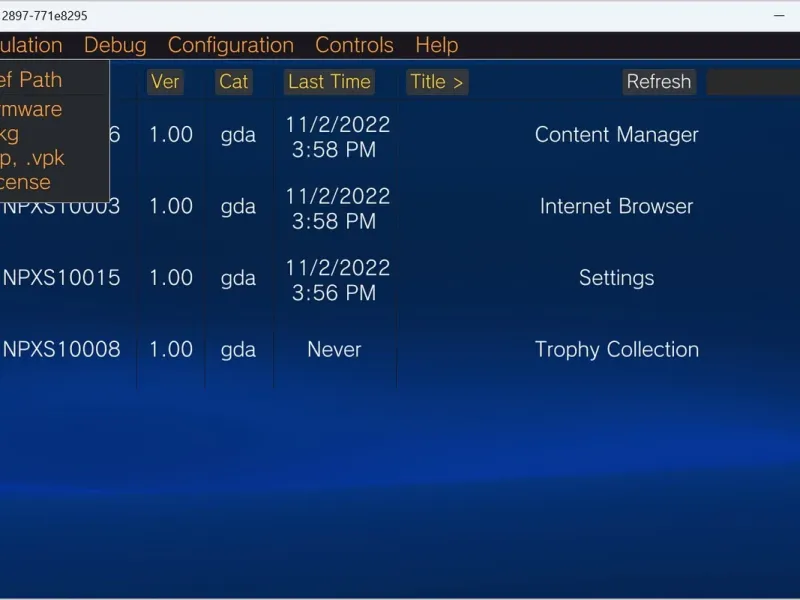
Task: Click gda category in Internet Browser row
Action: [x=238, y=208]
